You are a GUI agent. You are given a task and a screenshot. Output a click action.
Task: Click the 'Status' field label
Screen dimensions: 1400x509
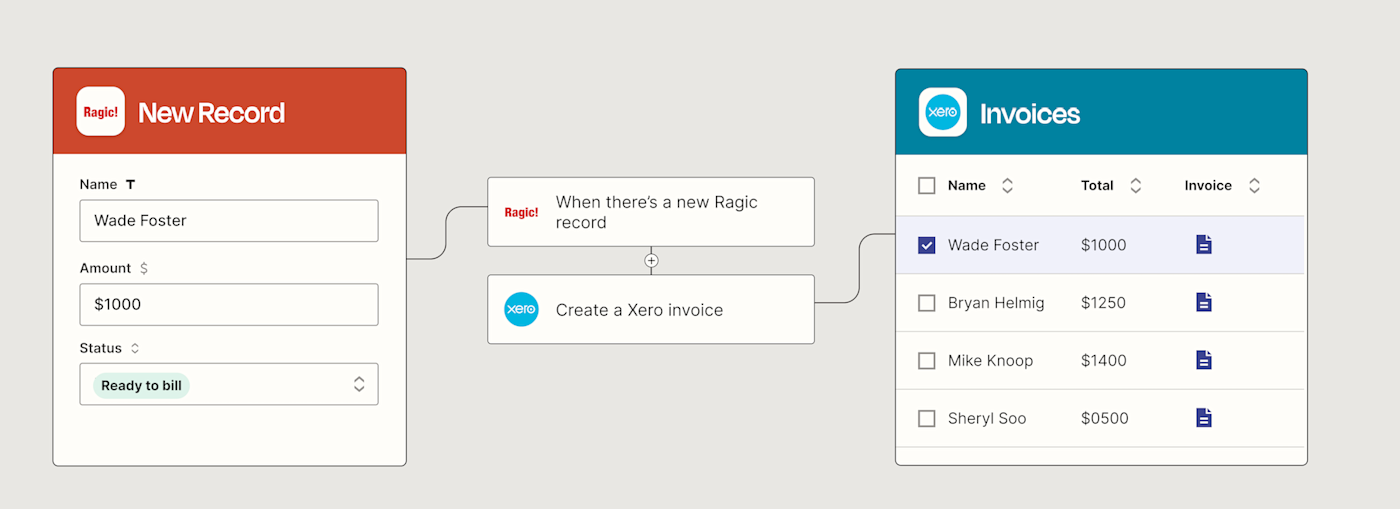[x=101, y=348]
